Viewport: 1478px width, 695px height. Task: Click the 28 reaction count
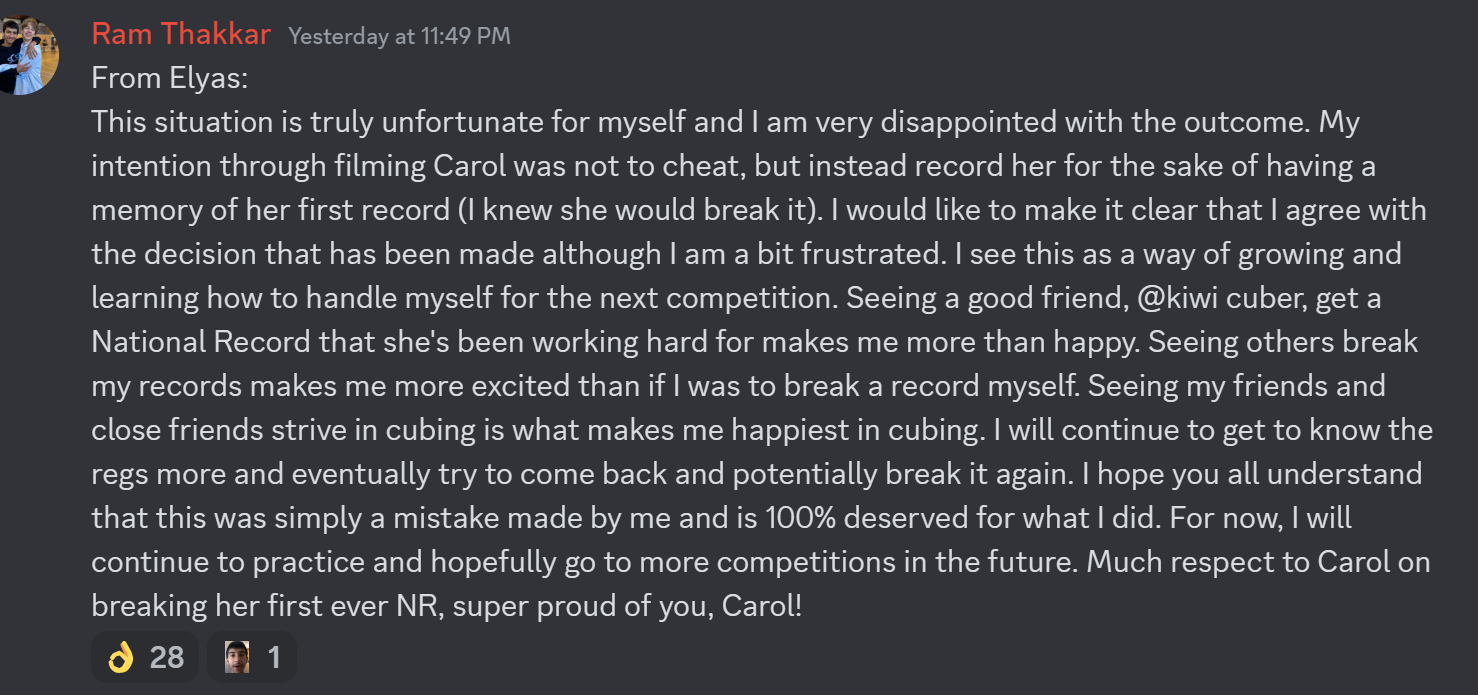click(167, 657)
